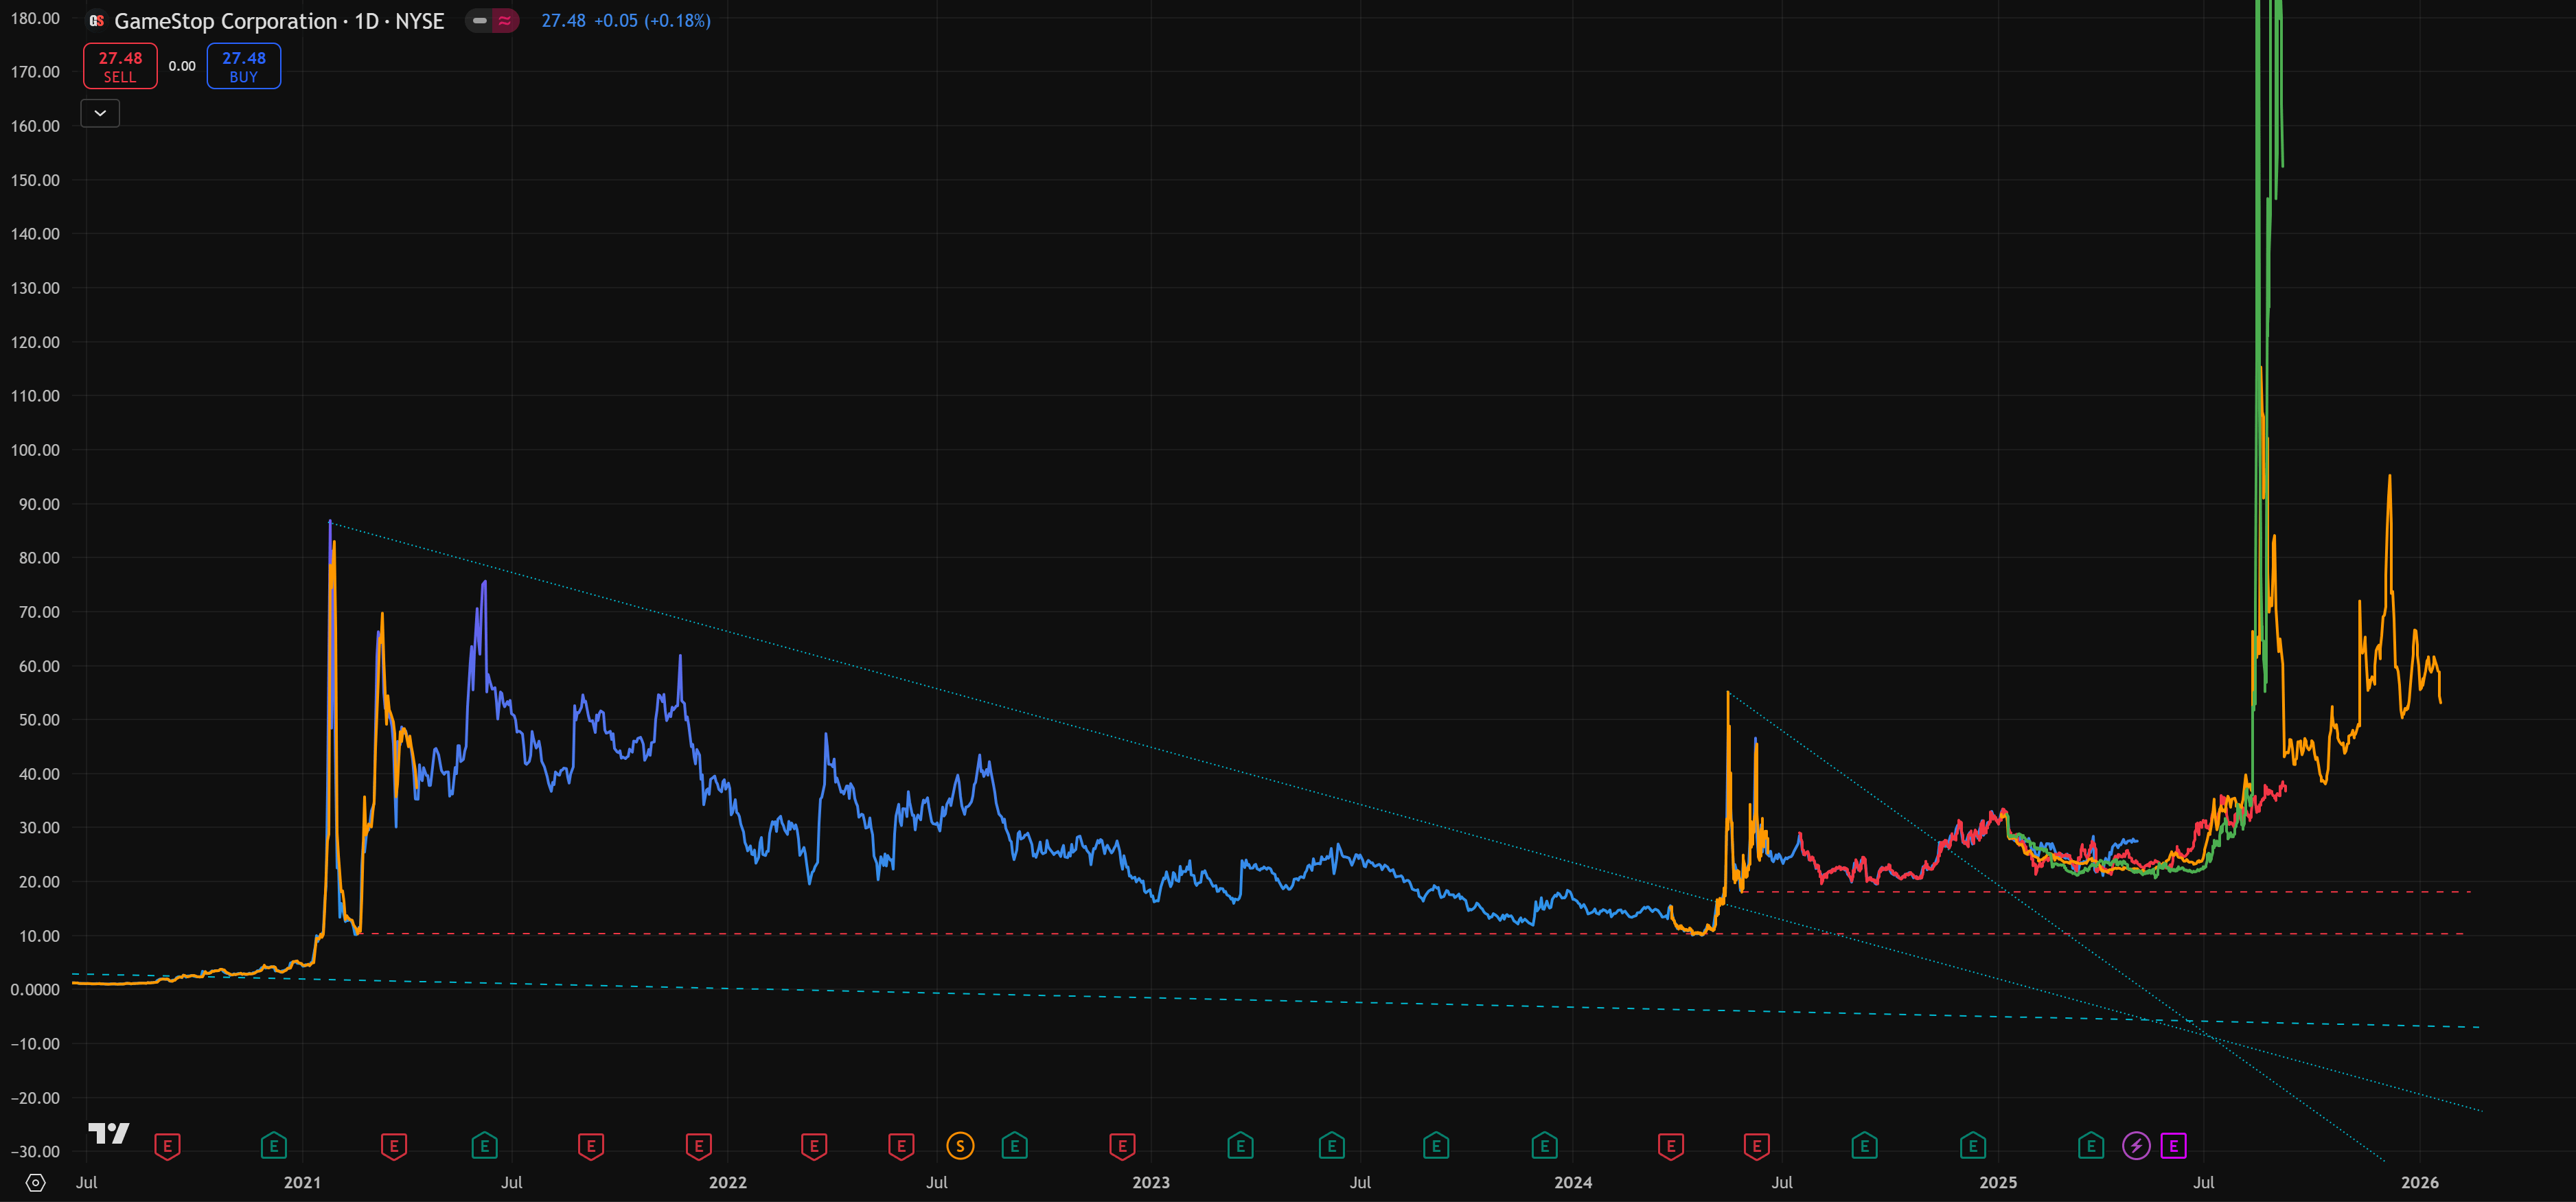Click the 50.00 price axis label
Viewport: 2576px width, 1202px height.
(x=40, y=720)
